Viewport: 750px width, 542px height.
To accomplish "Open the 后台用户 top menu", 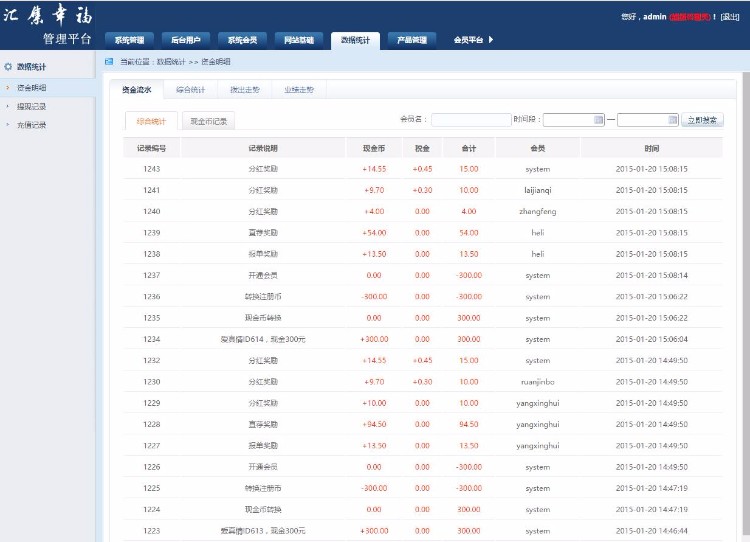I will pos(186,40).
